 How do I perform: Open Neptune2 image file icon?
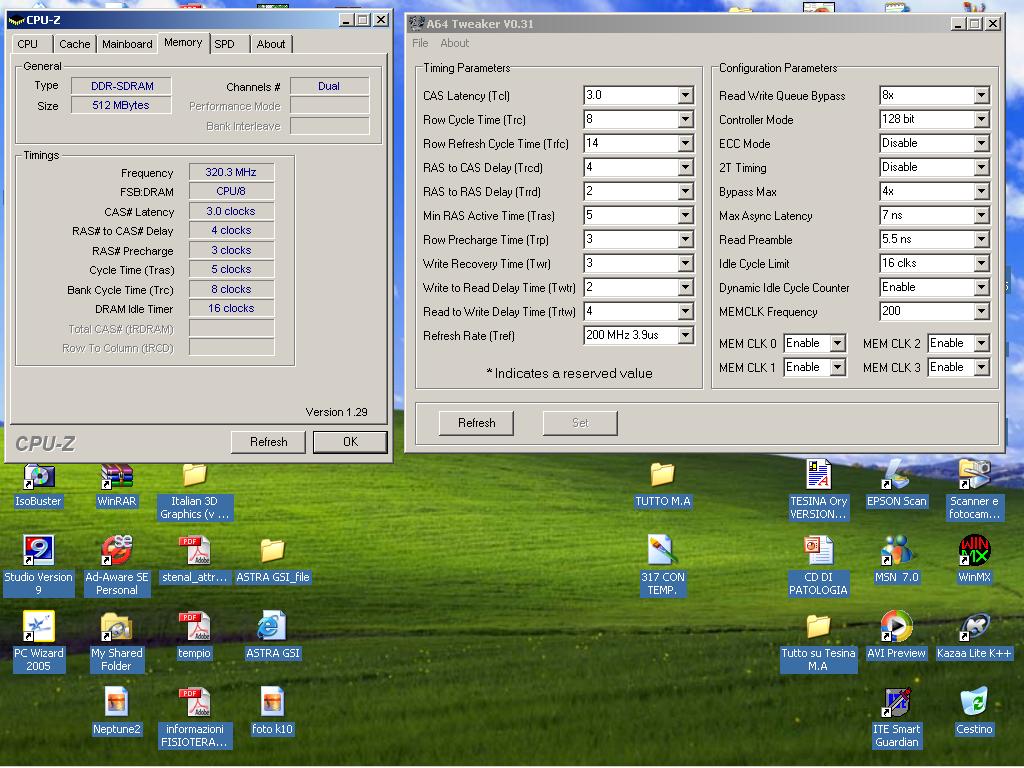pos(117,711)
